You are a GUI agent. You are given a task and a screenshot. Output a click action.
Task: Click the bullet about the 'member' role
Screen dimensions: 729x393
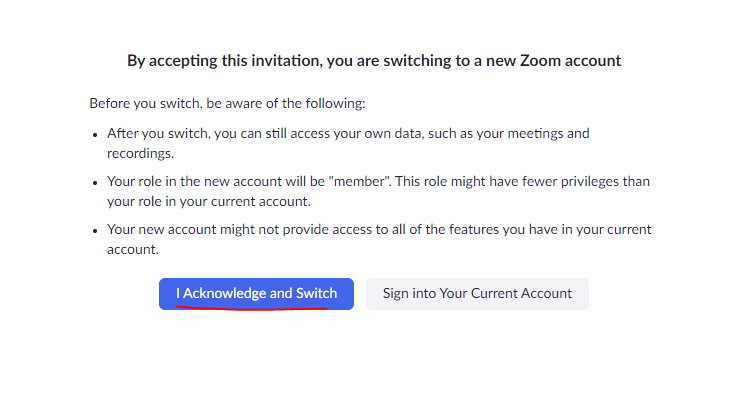click(378, 191)
